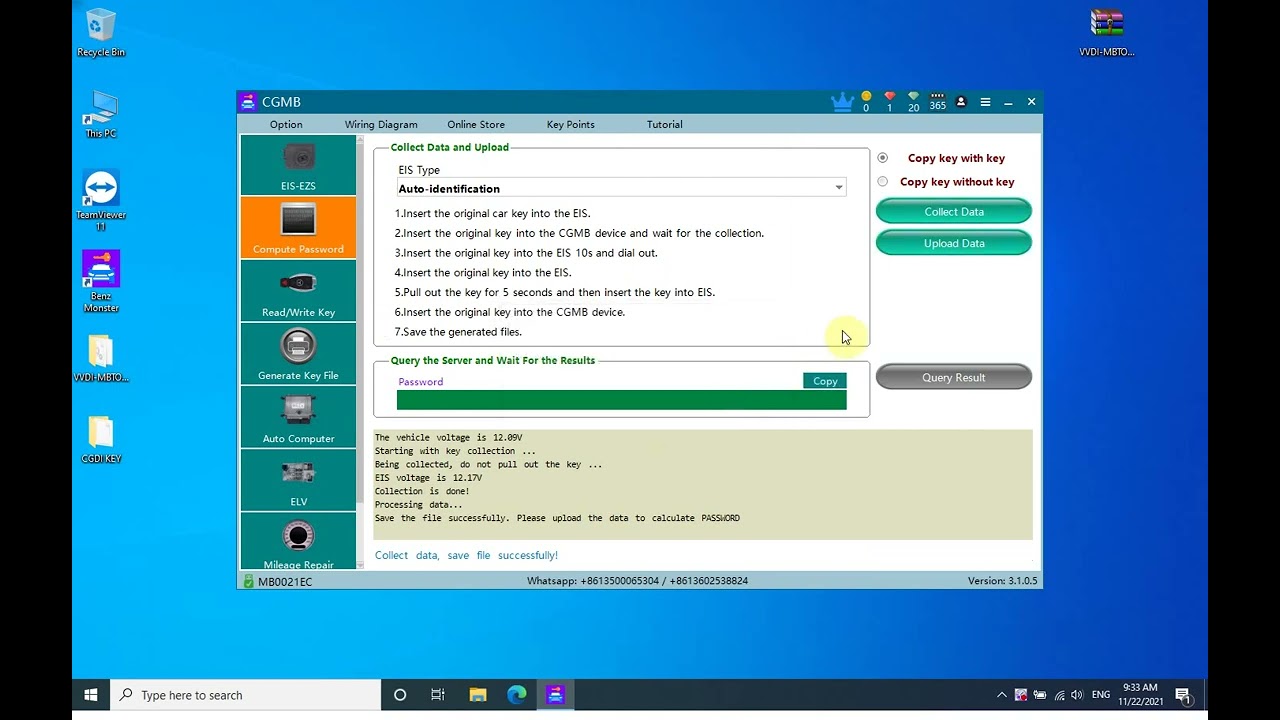
Task: Click the ENG language indicator
Action: (x=1101, y=695)
